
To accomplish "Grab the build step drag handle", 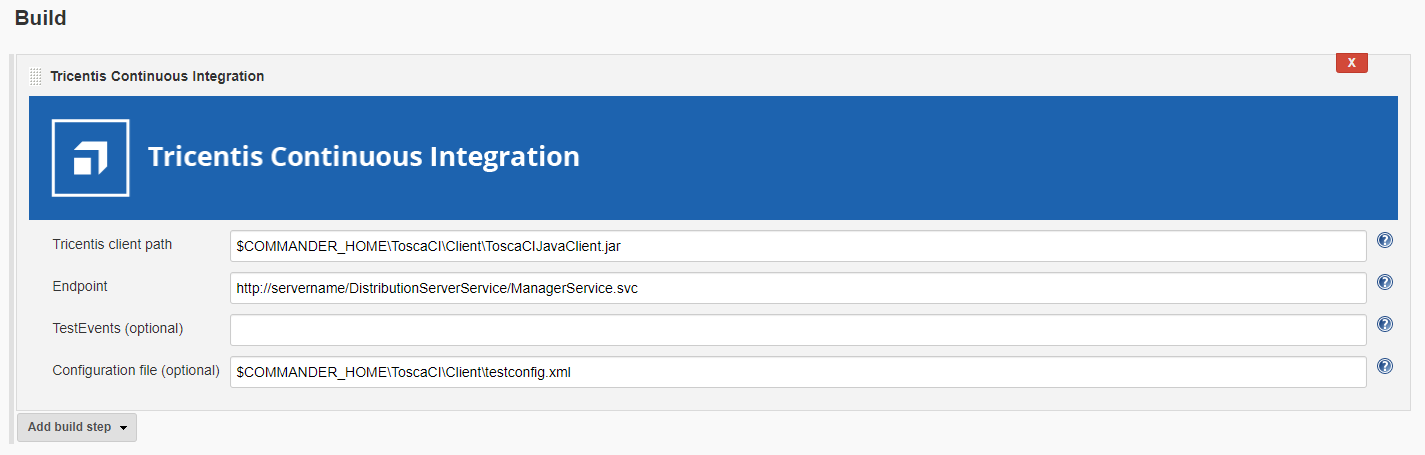I will (x=36, y=76).
